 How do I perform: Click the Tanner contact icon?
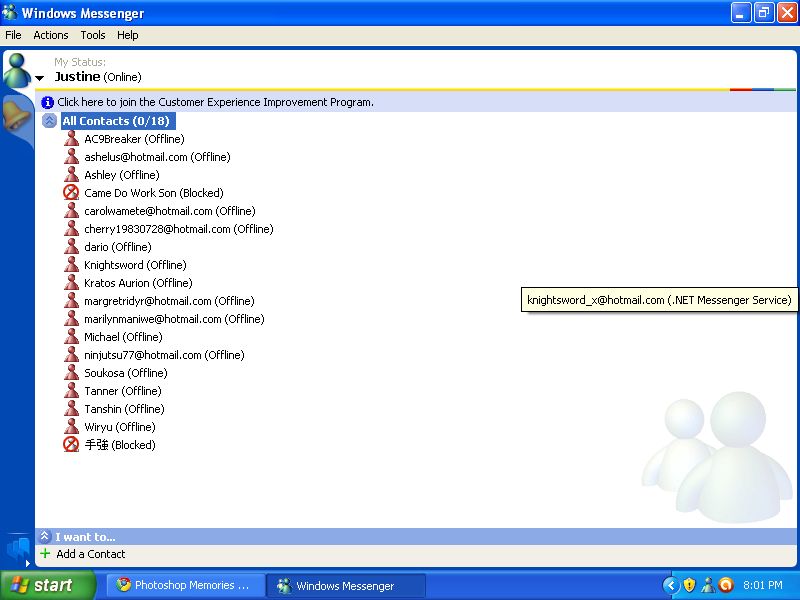[x=71, y=391]
